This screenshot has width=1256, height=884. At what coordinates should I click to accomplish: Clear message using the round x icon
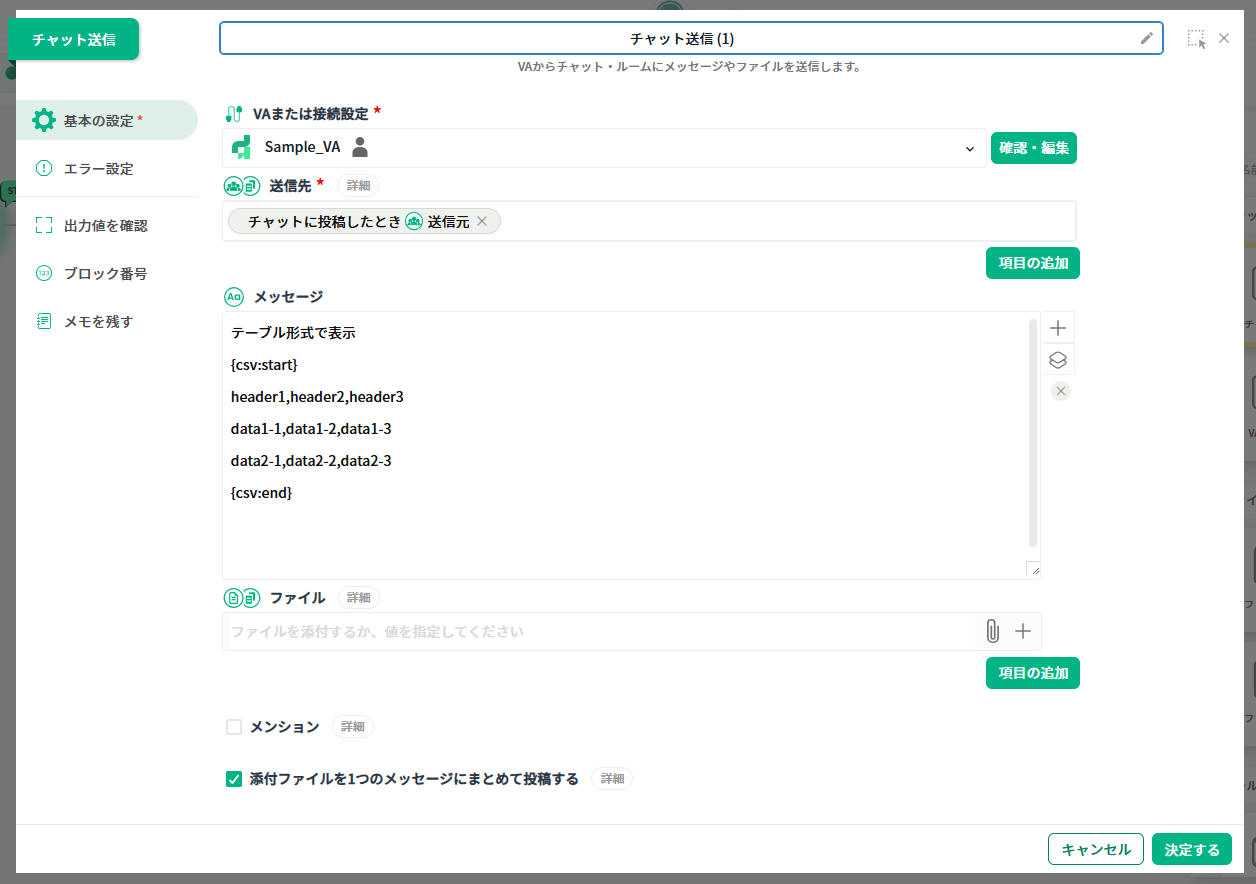point(1061,391)
